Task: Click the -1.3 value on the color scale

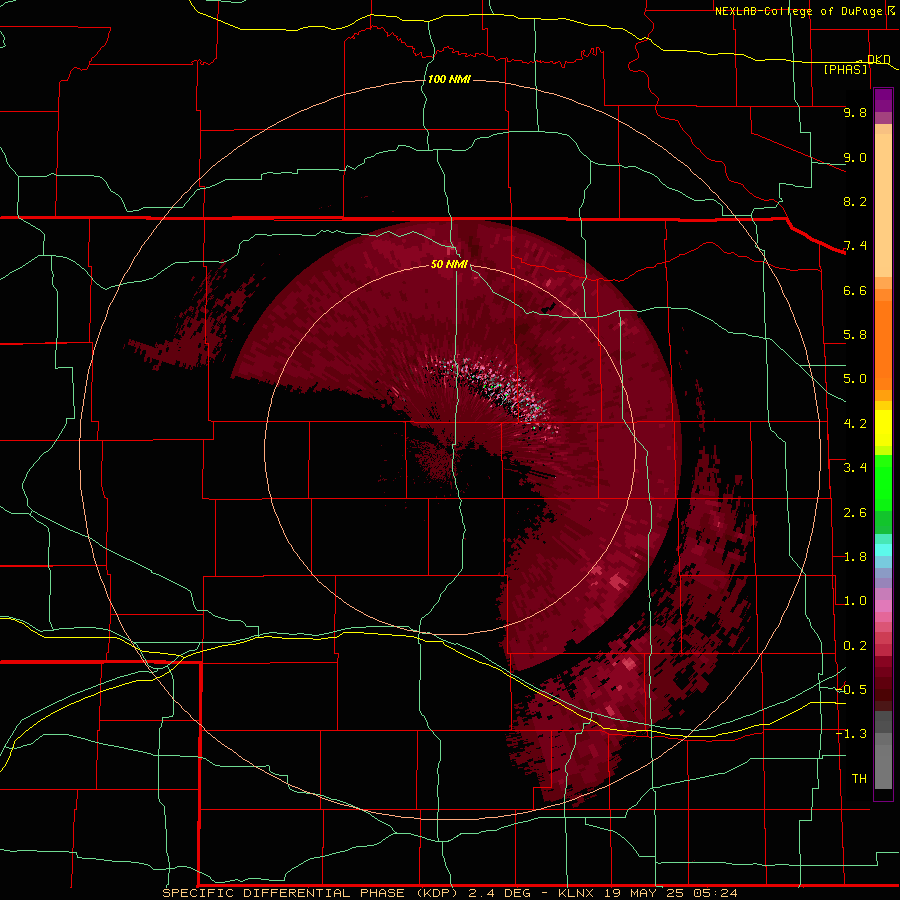Action: 852,734
